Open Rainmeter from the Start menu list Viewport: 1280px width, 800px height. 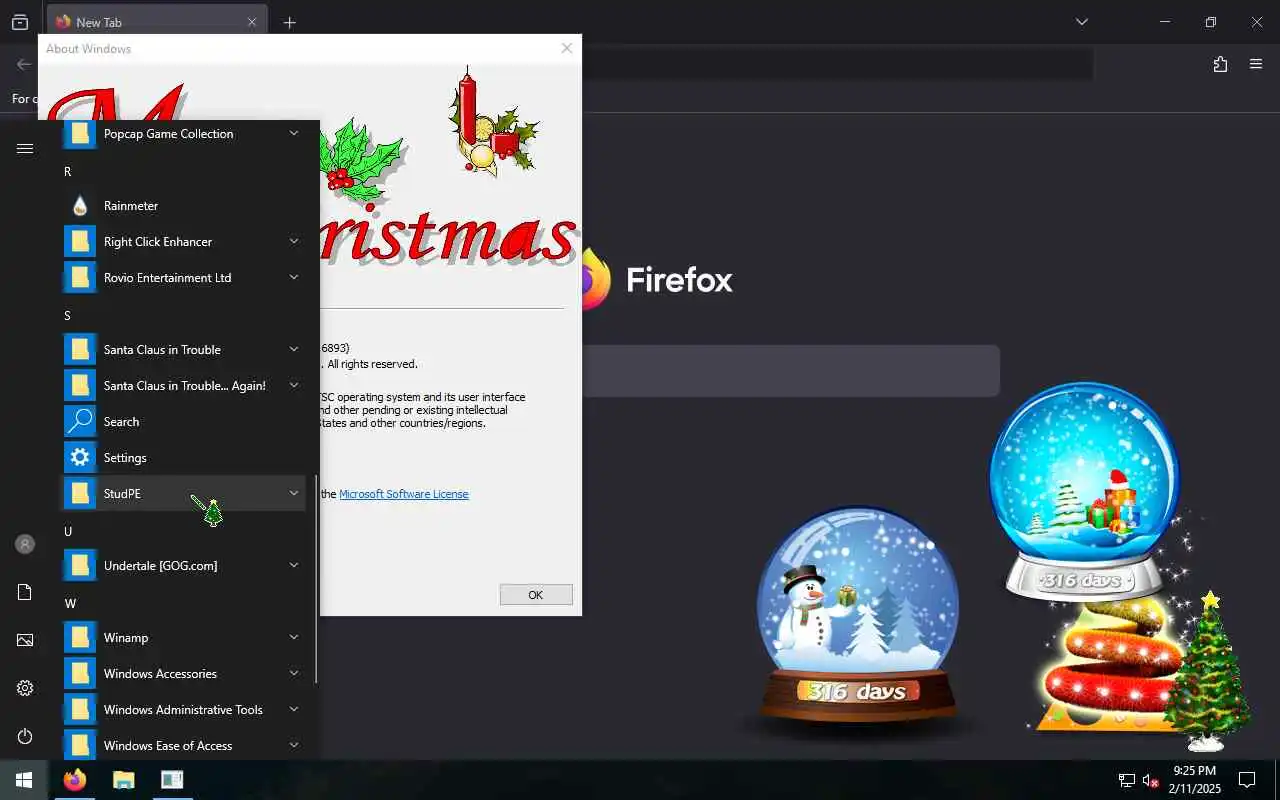[184, 206]
